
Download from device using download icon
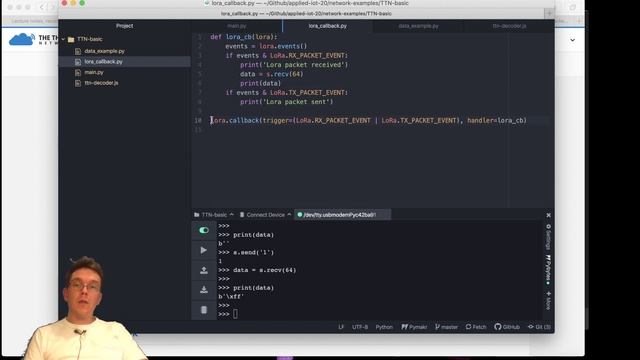[204, 290]
